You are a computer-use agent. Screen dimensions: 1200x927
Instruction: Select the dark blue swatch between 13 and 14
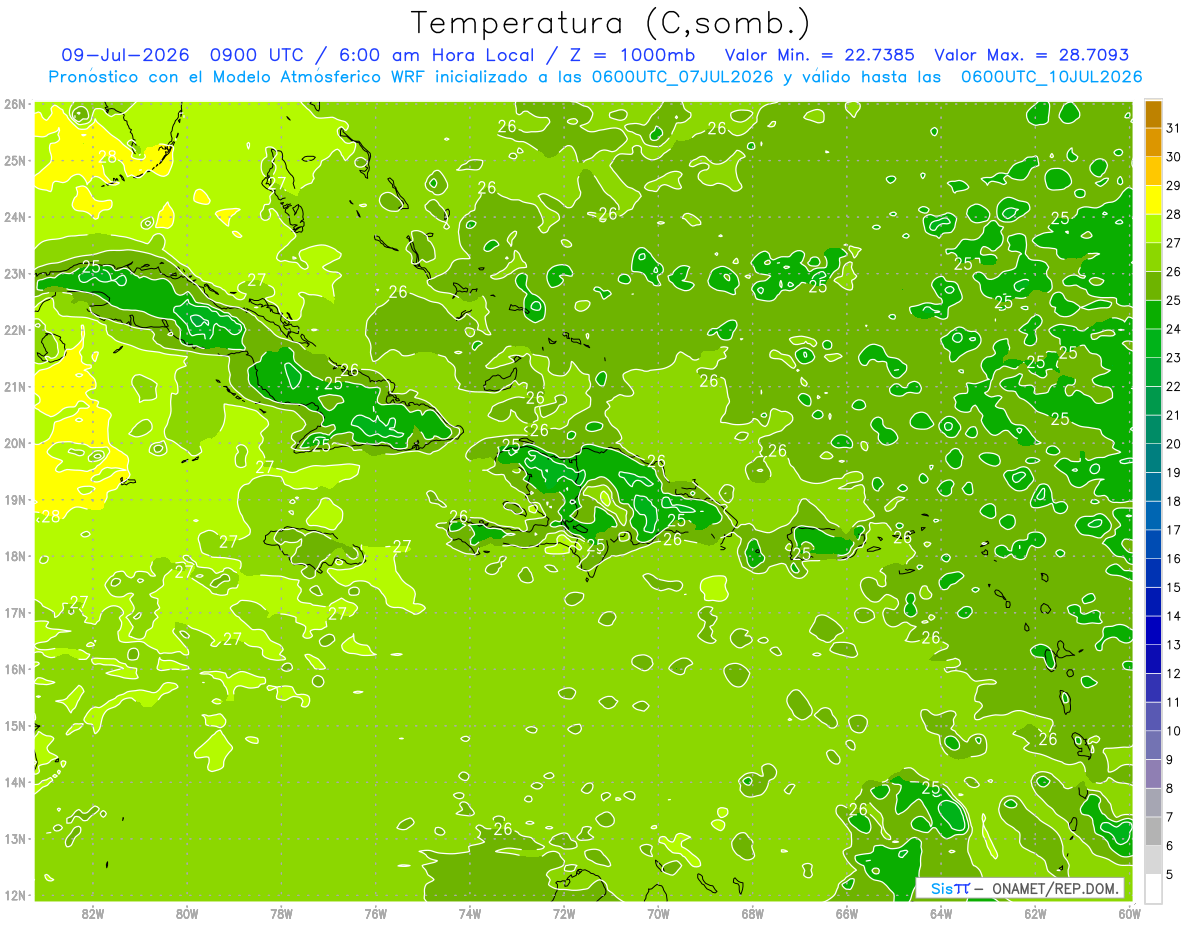coord(1153,630)
